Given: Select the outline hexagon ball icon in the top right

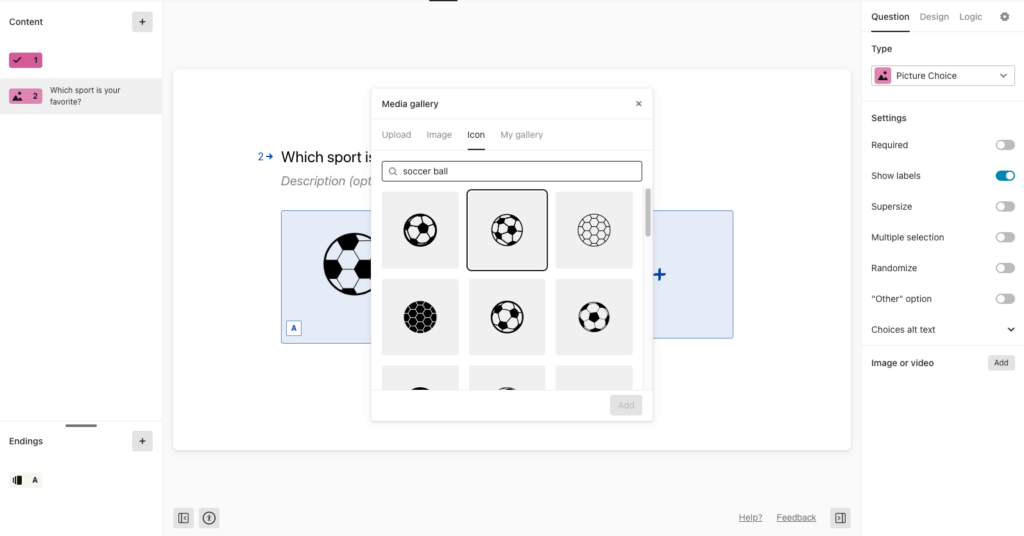Looking at the screenshot, I should 594,230.
